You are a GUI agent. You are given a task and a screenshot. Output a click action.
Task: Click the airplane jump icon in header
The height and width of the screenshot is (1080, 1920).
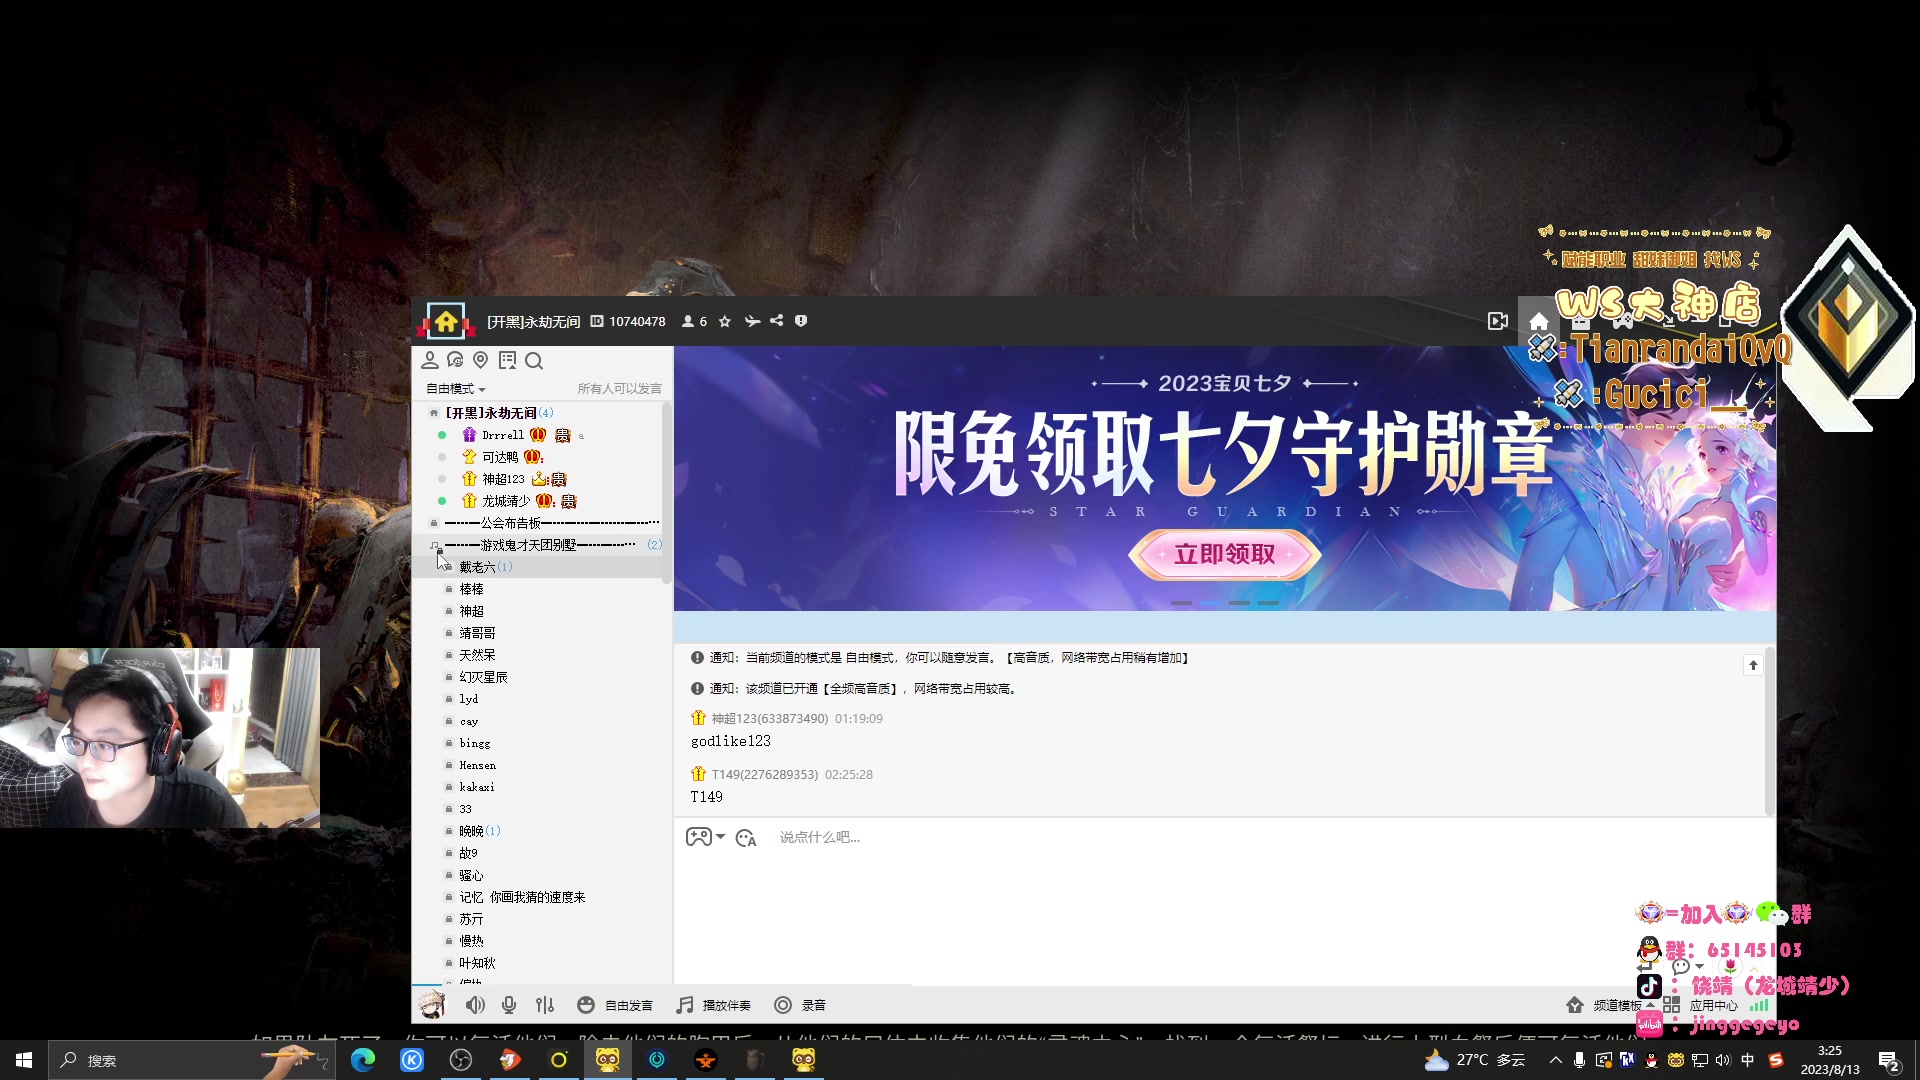[752, 321]
